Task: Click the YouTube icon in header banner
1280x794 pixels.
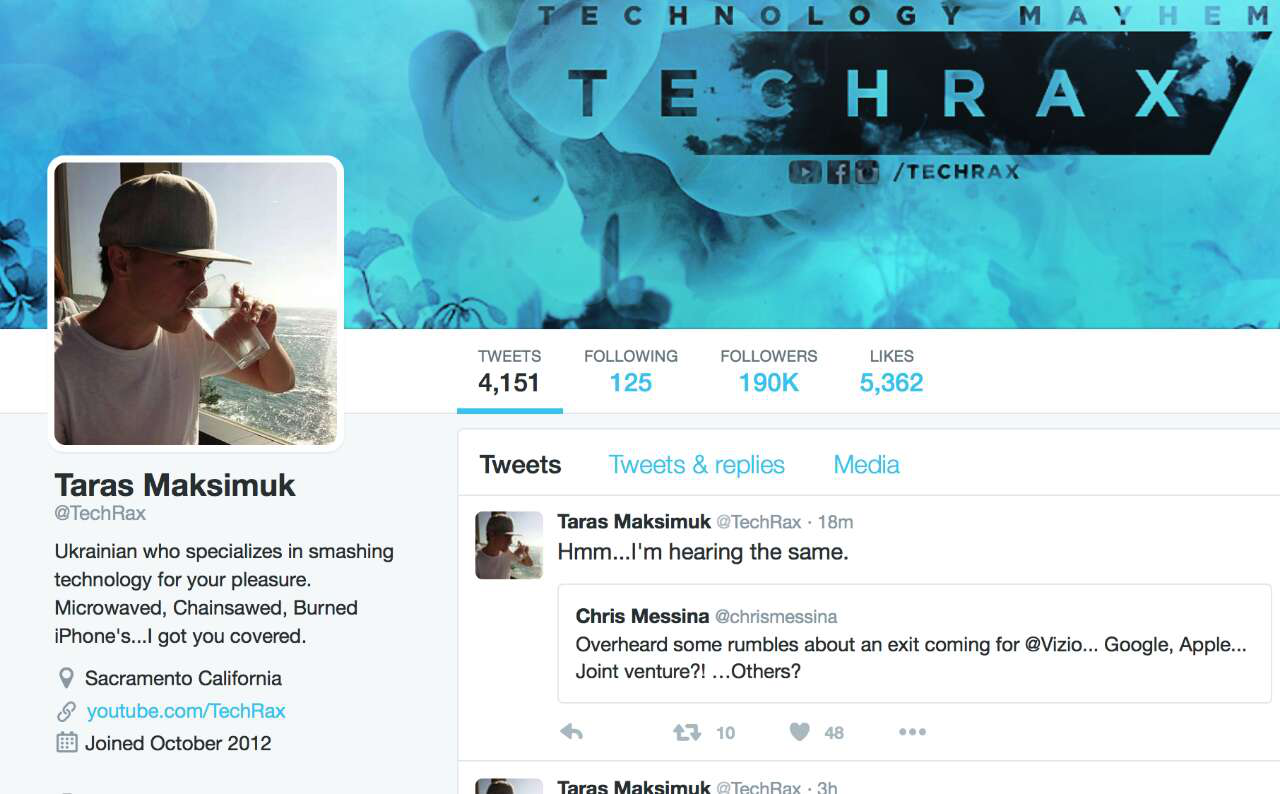Action: click(x=805, y=172)
